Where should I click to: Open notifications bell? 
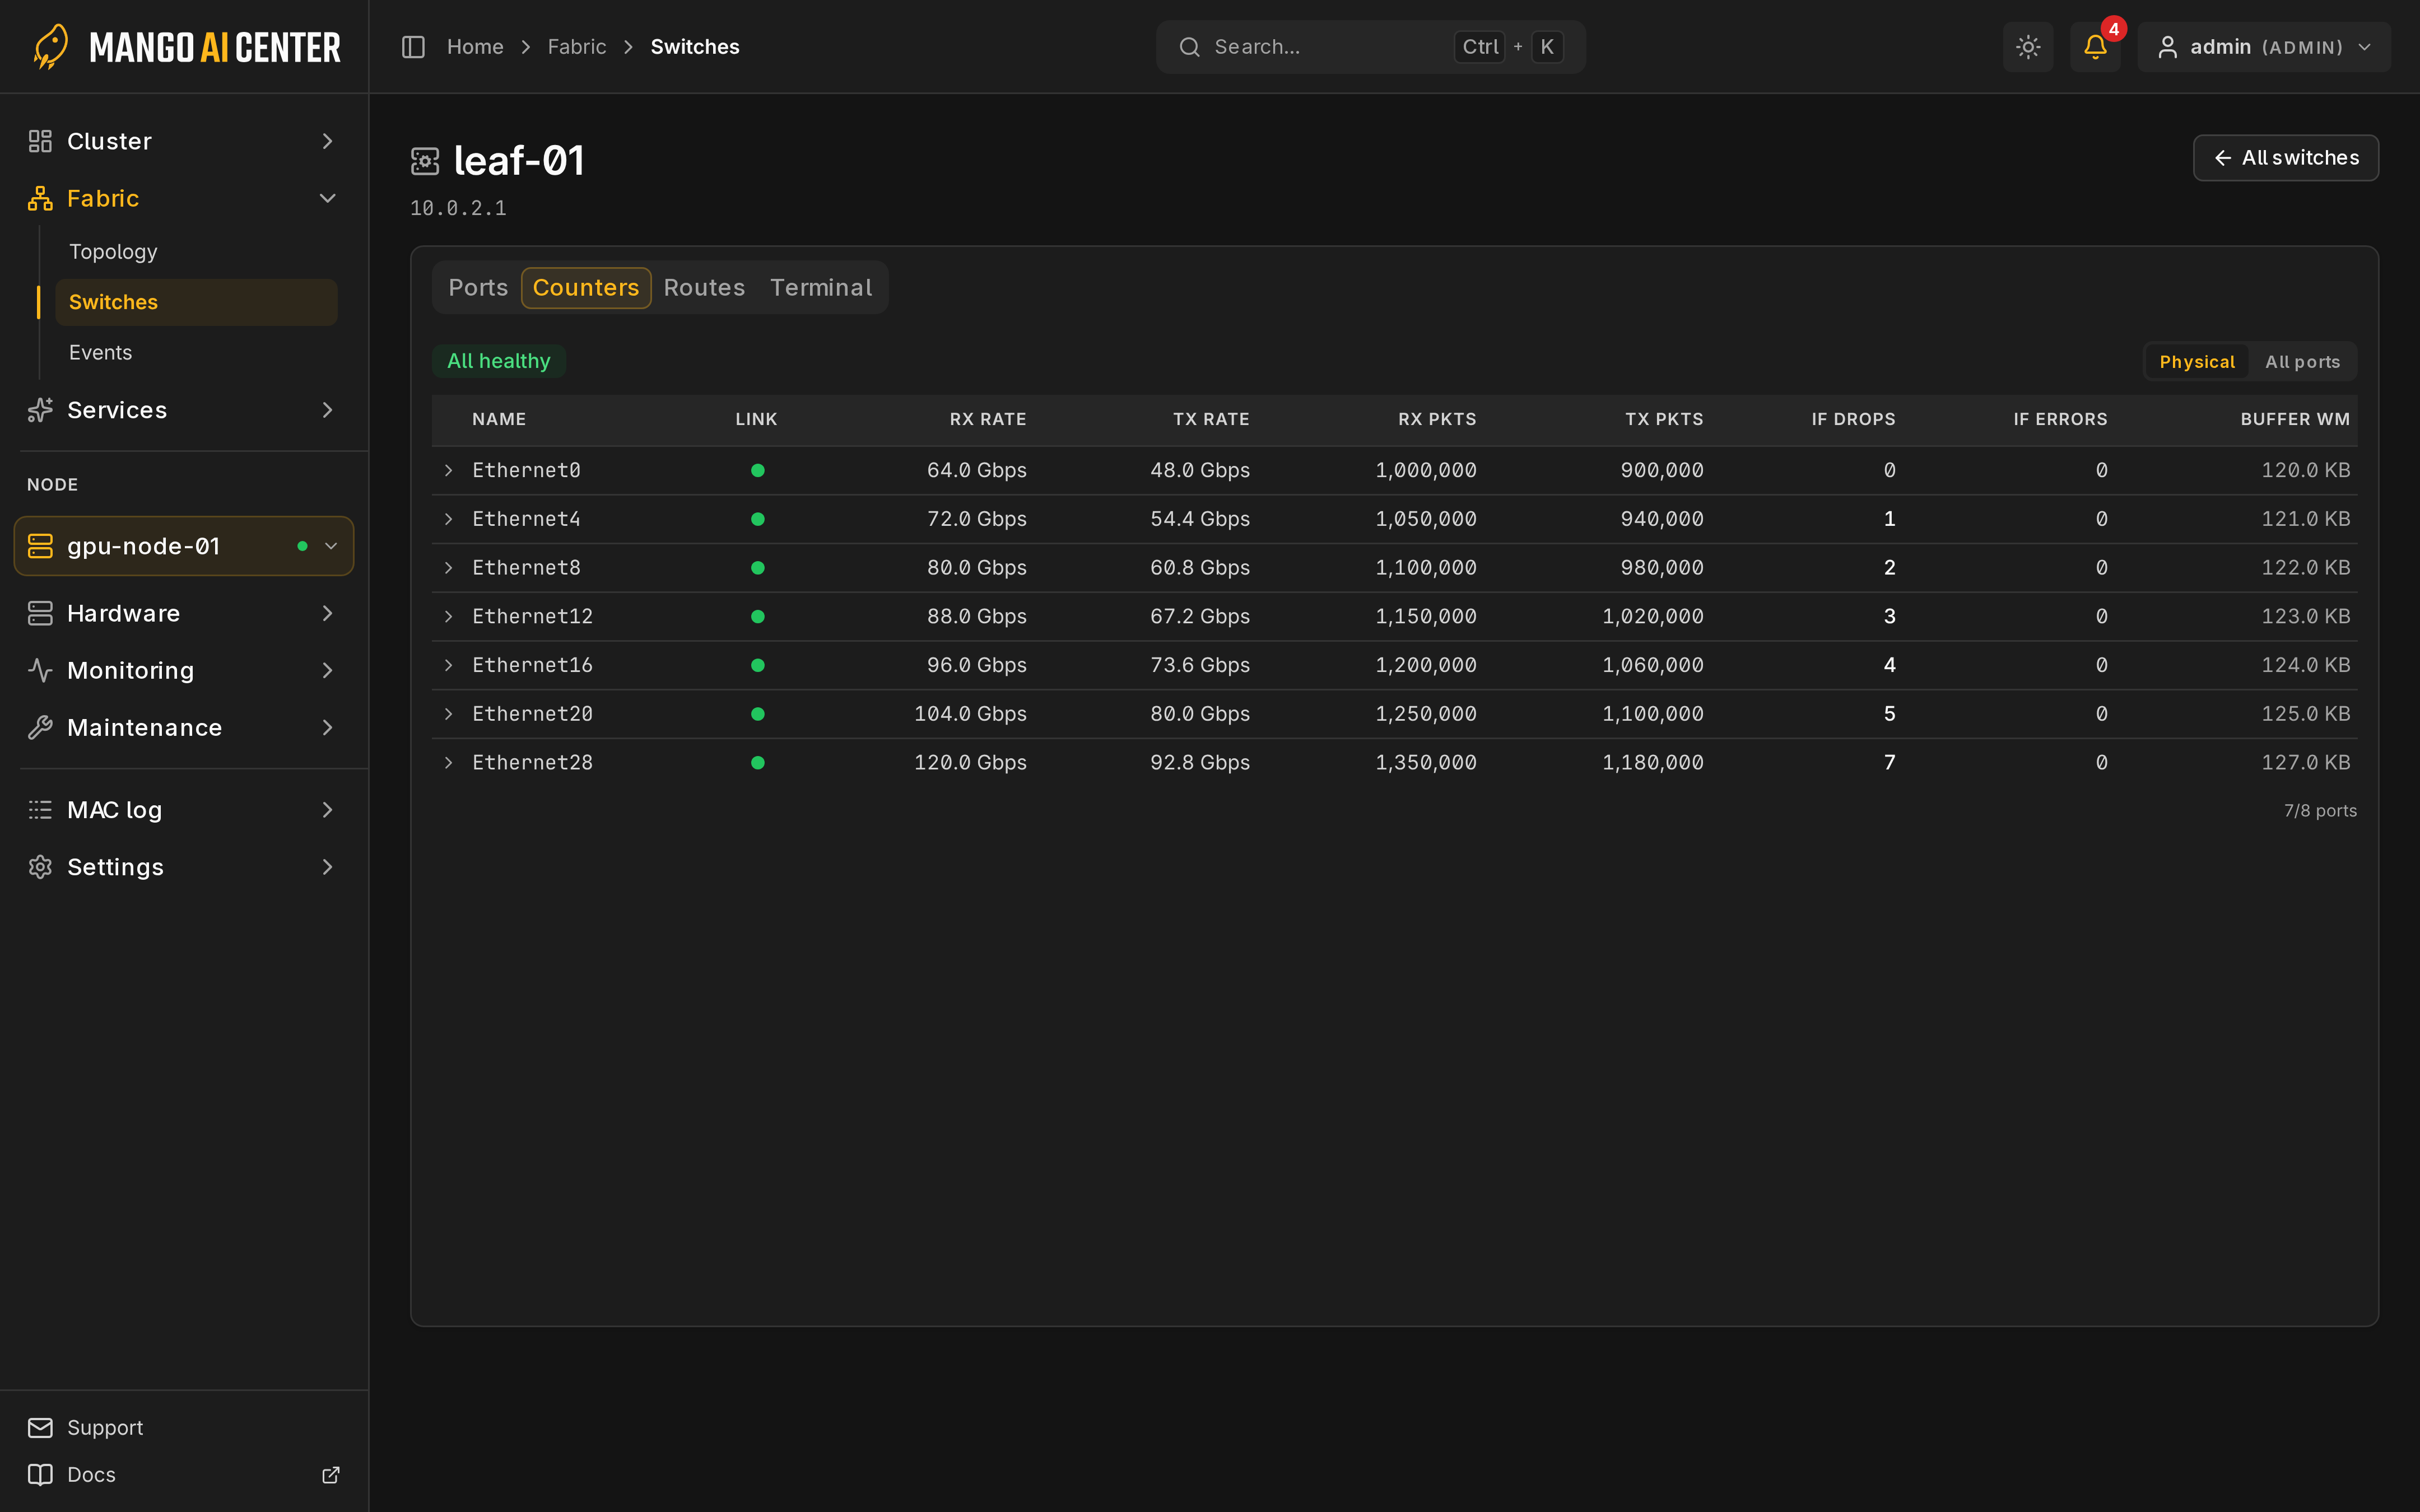click(2095, 47)
